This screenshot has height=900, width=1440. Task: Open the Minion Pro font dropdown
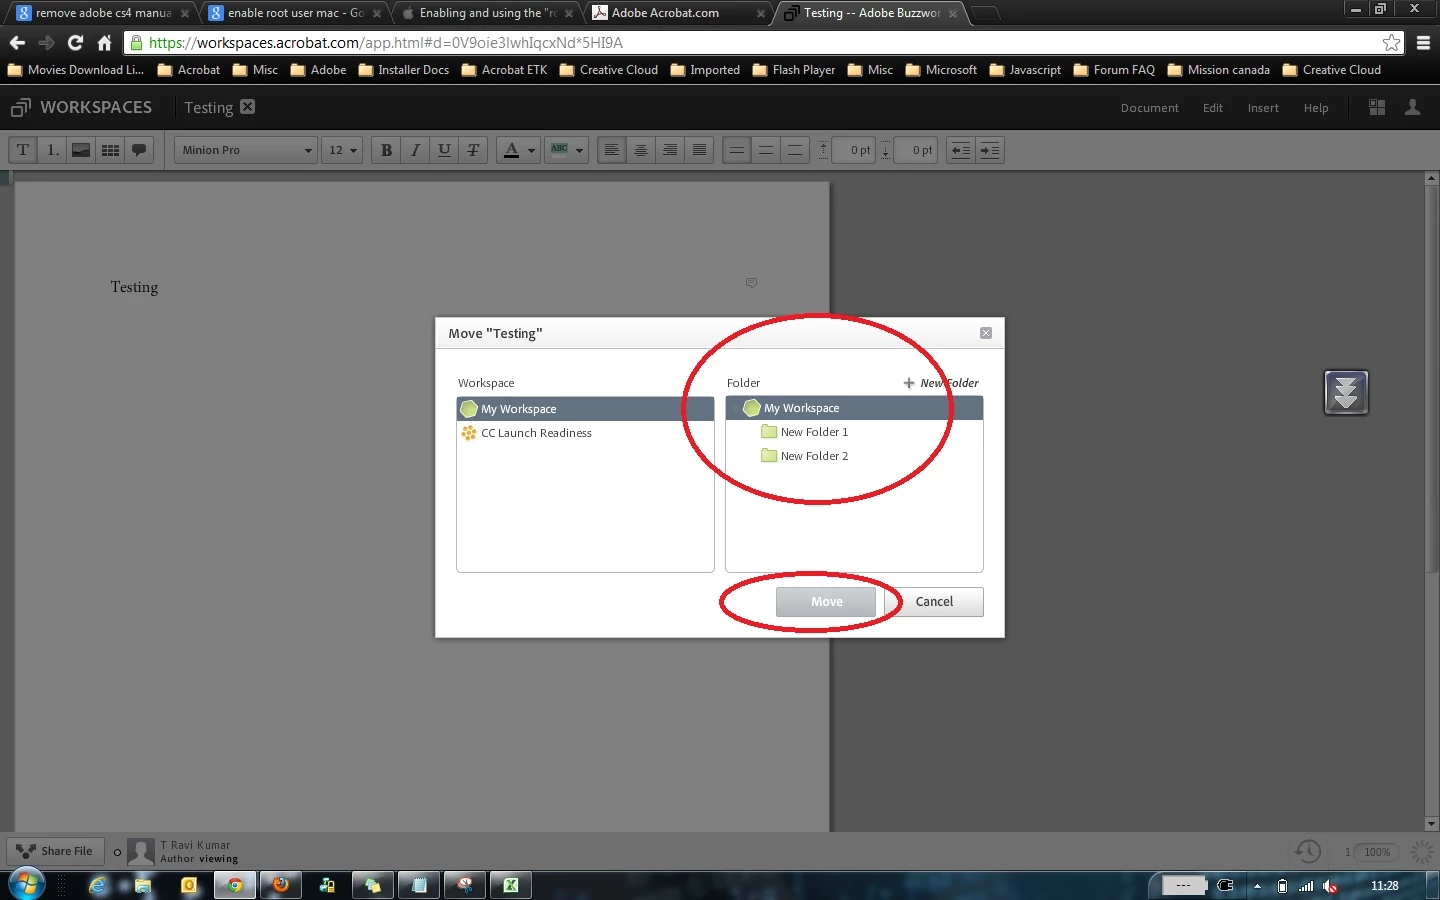(246, 150)
